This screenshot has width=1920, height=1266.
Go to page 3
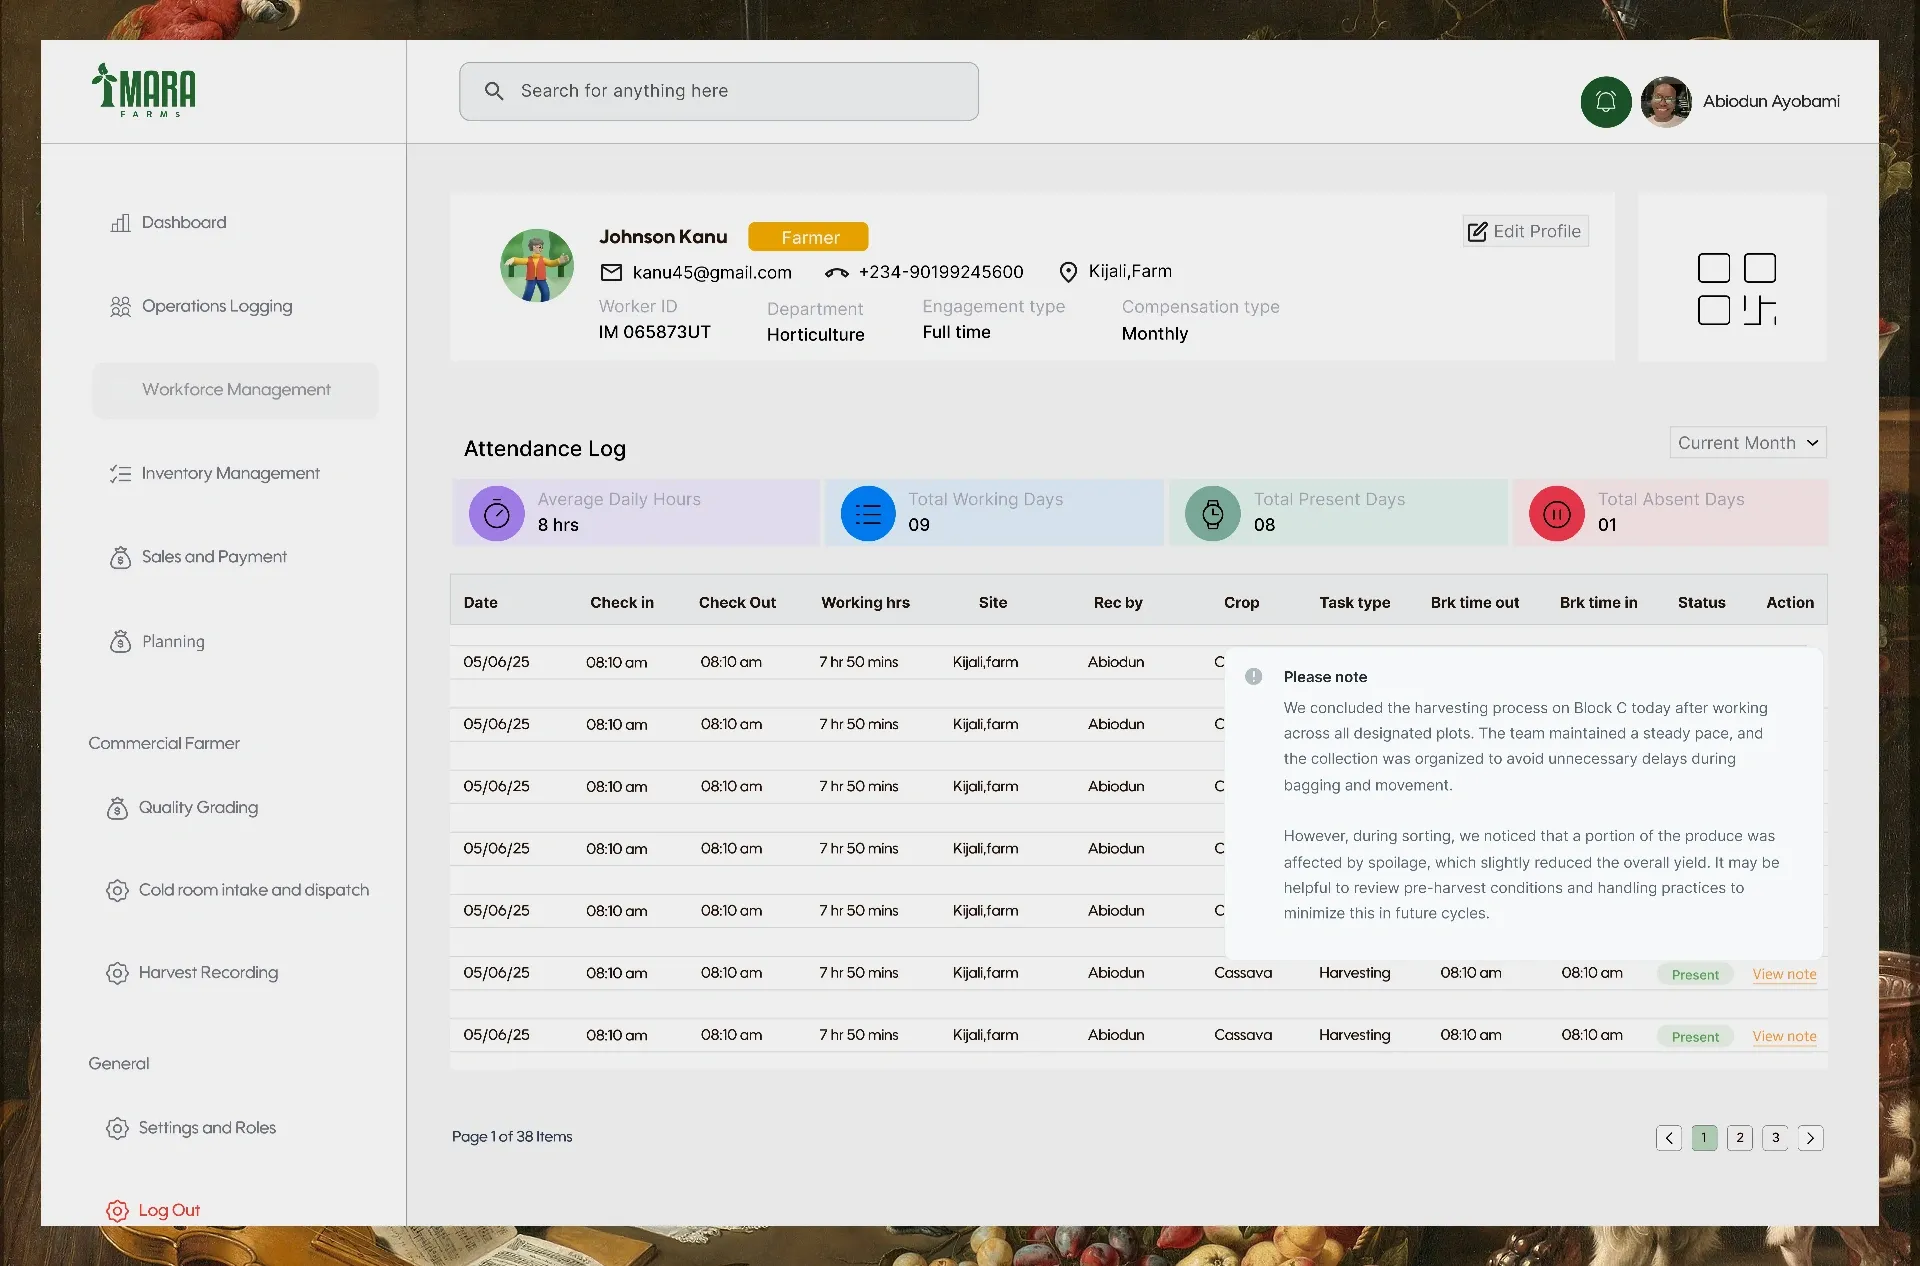[1775, 1138]
